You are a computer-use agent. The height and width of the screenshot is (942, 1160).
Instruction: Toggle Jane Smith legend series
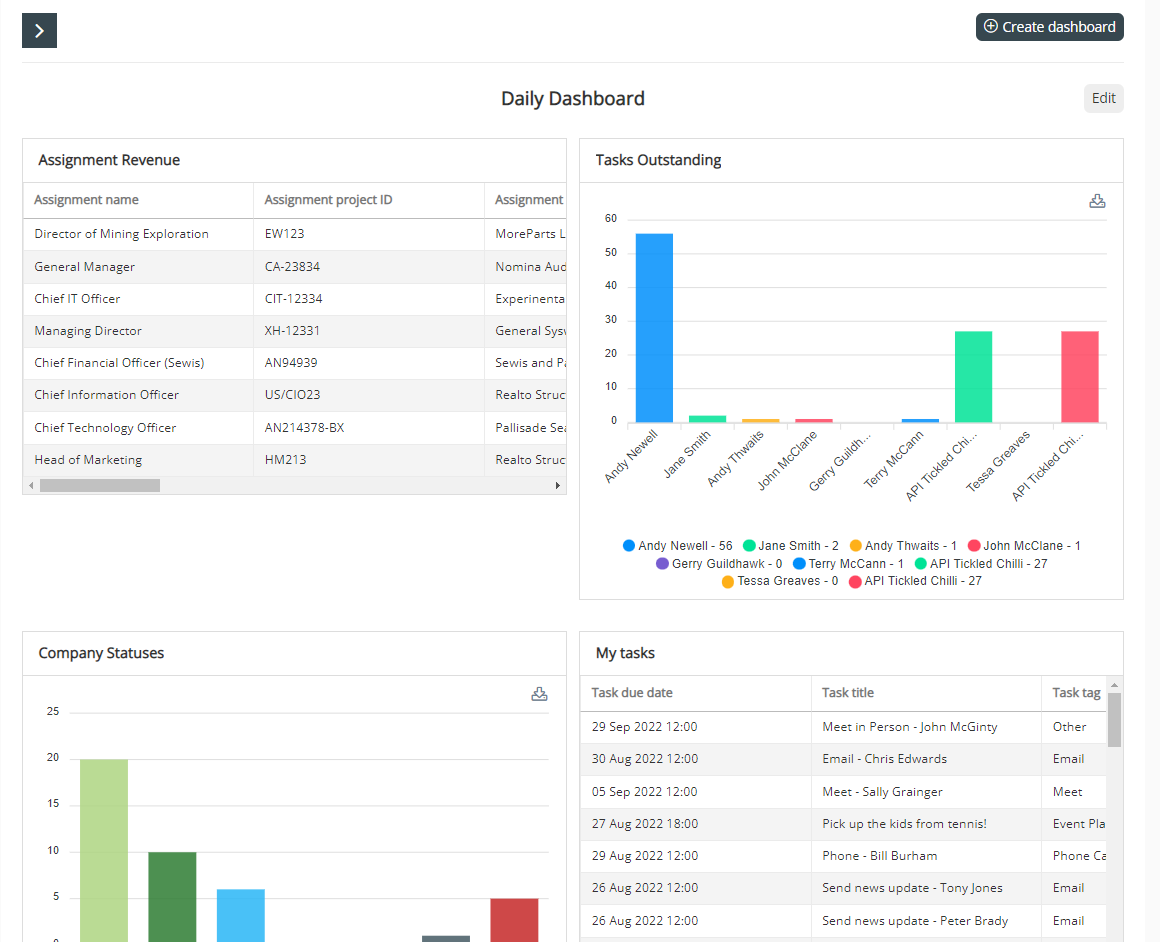click(x=791, y=545)
